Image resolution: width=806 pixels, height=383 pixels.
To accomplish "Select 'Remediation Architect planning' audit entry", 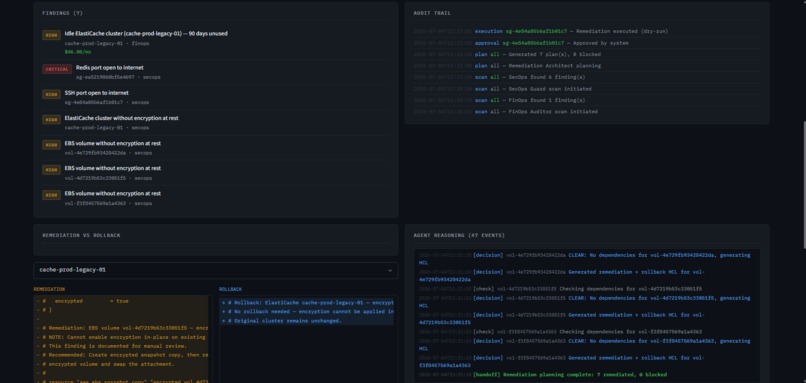I will pyautogui.click(x=587, y=66).
